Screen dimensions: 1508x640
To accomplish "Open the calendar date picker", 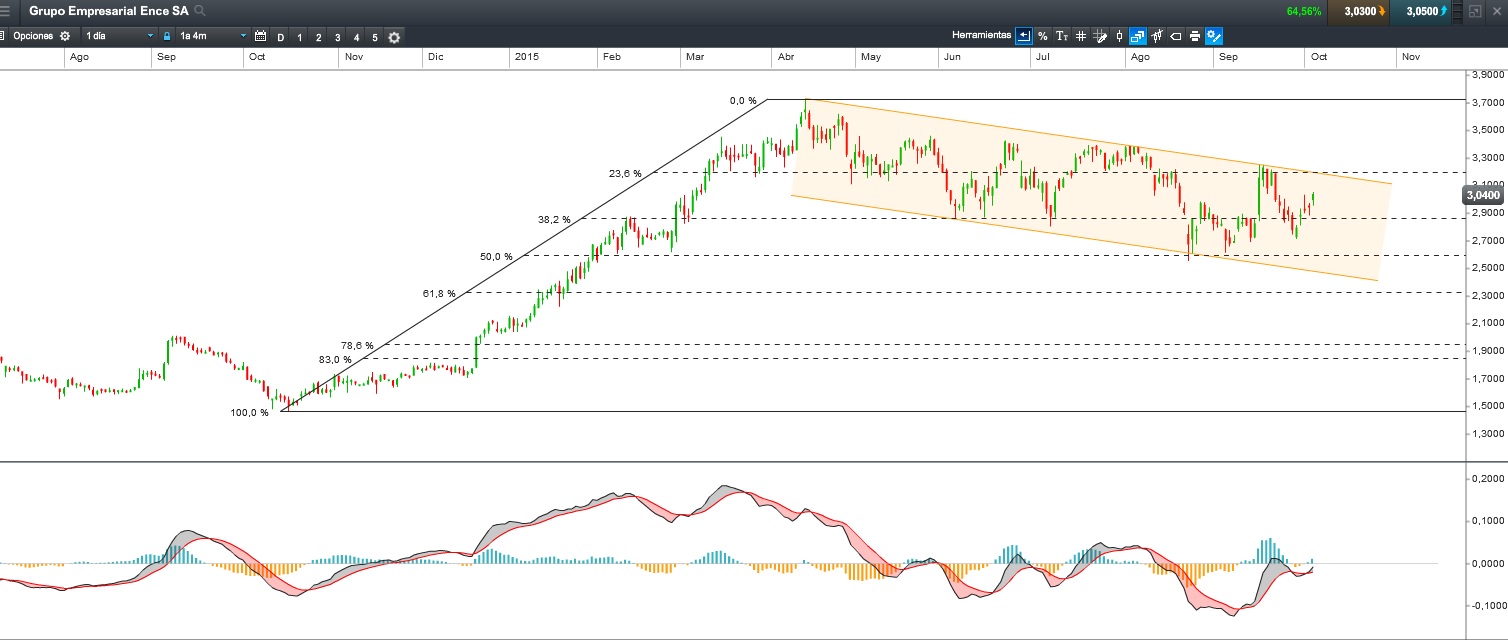I will (260, 37).
